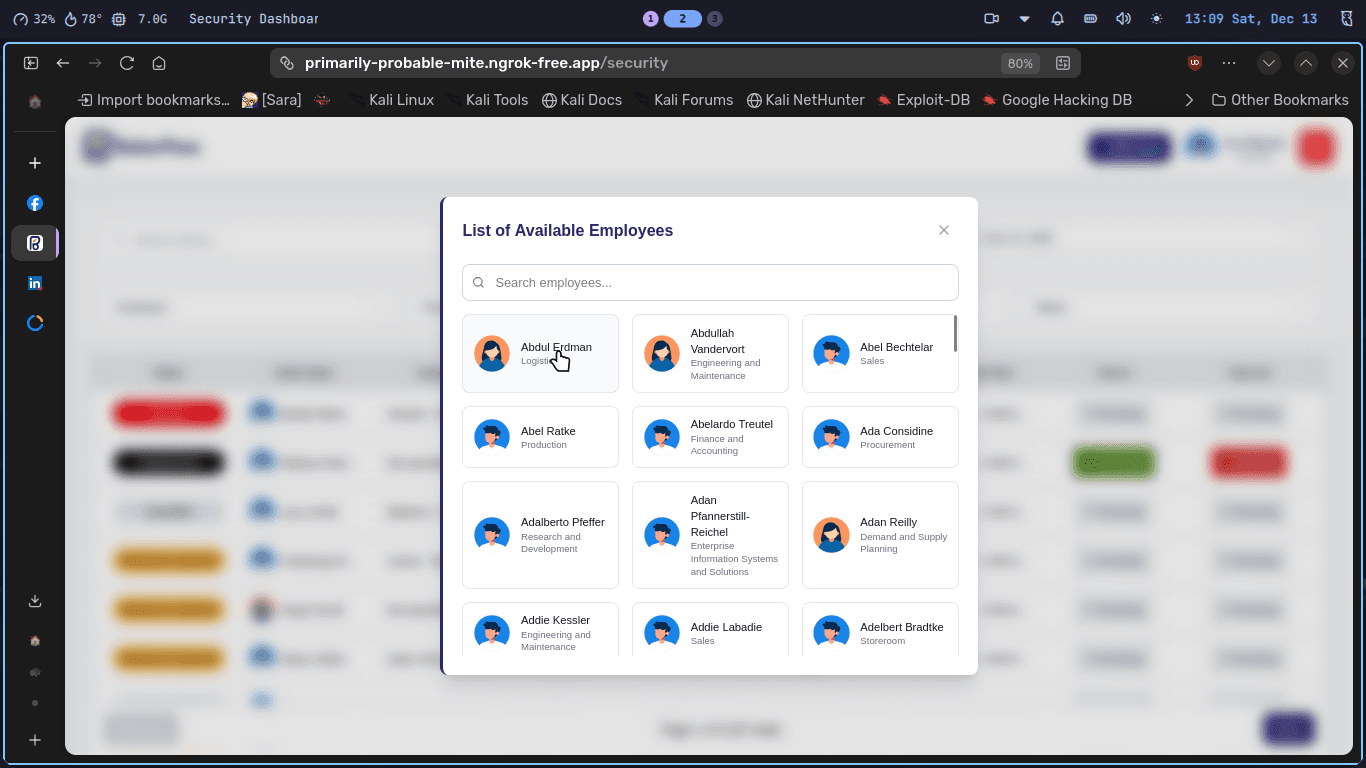The image size is (1366, 768).
Task: Show more bookmarks chevron
Action: coord(1189,100)
